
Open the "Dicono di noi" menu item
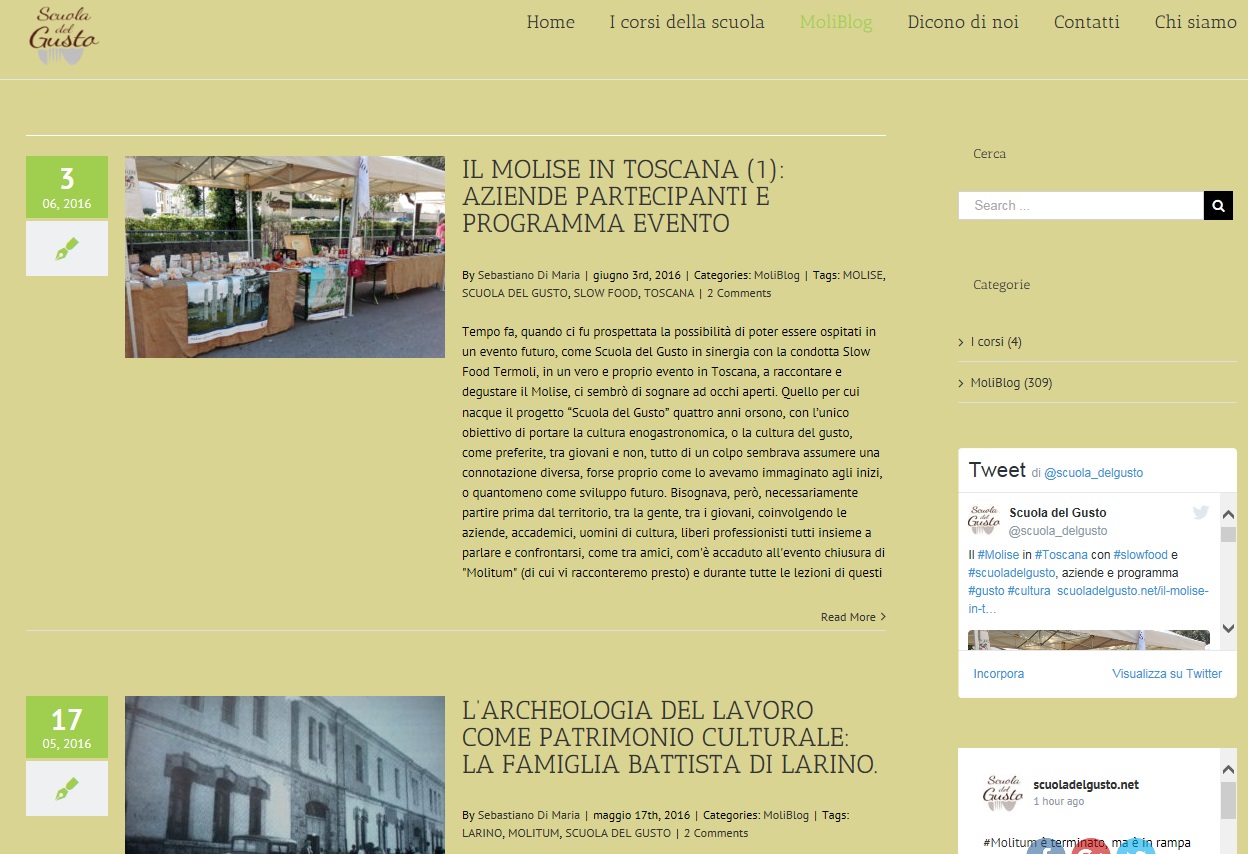(963, 22)
